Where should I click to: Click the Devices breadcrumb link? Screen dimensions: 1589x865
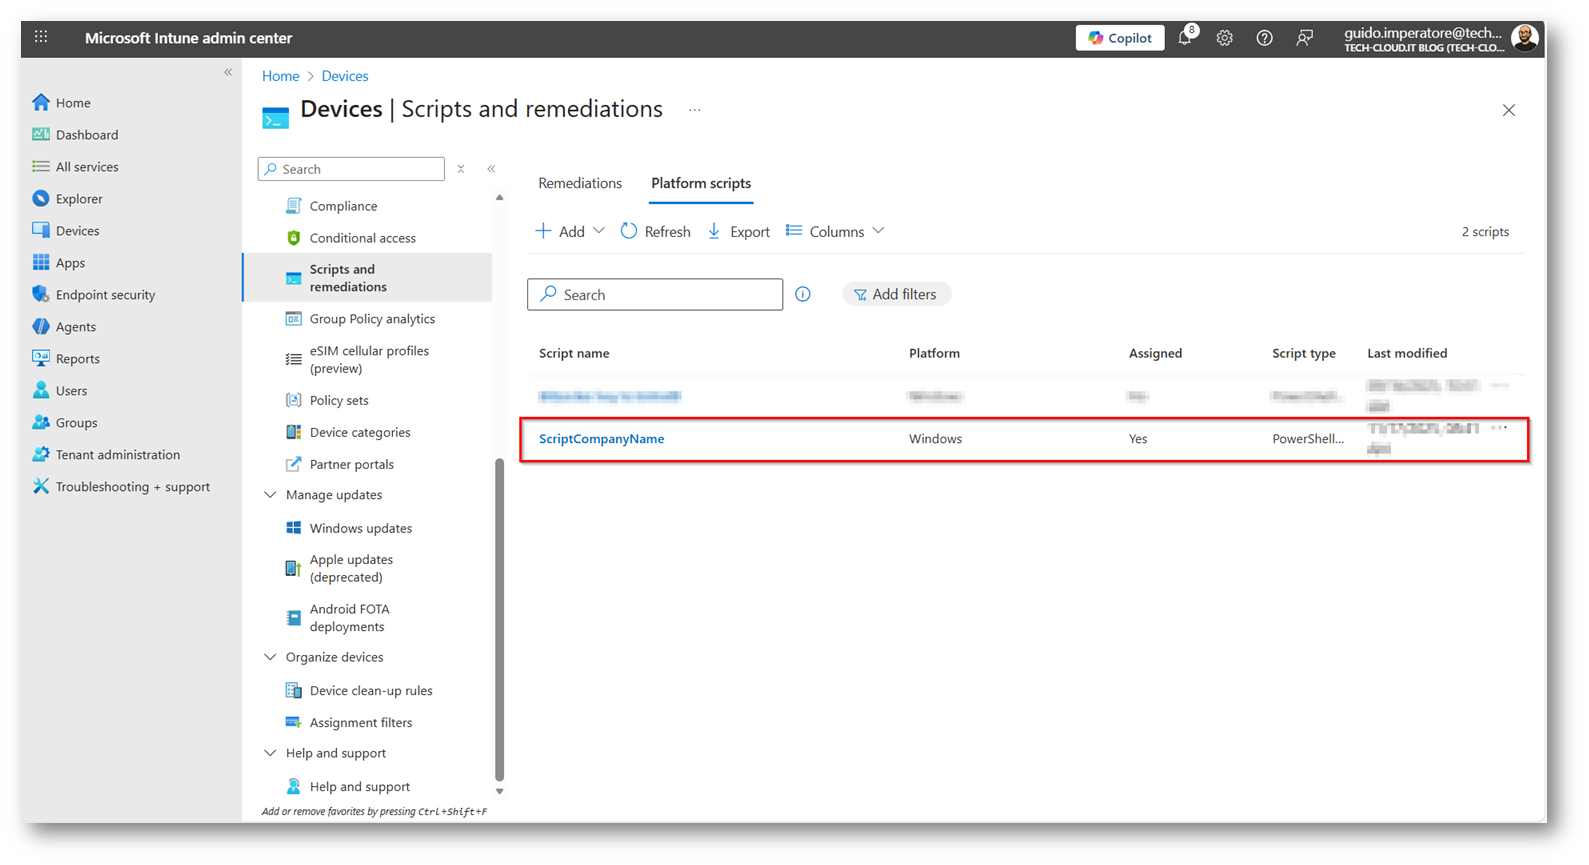coord(344,76)
